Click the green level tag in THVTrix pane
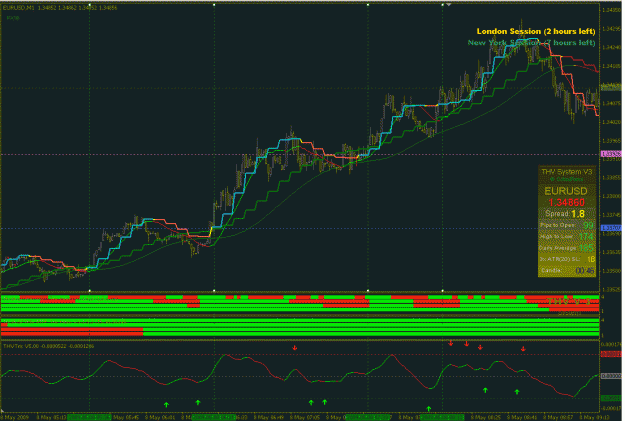 tap(611, 398)
